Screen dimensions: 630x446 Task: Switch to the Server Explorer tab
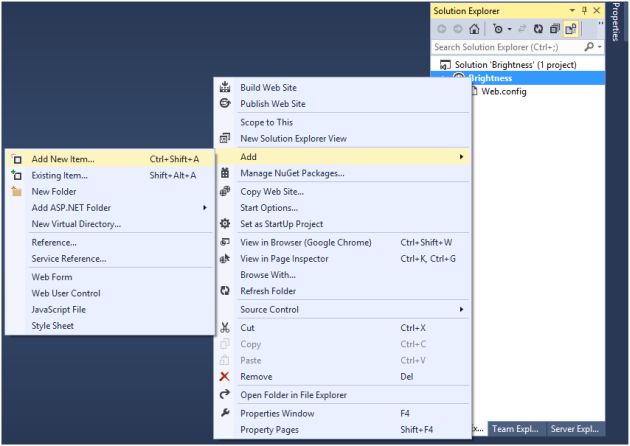point(575,429)
